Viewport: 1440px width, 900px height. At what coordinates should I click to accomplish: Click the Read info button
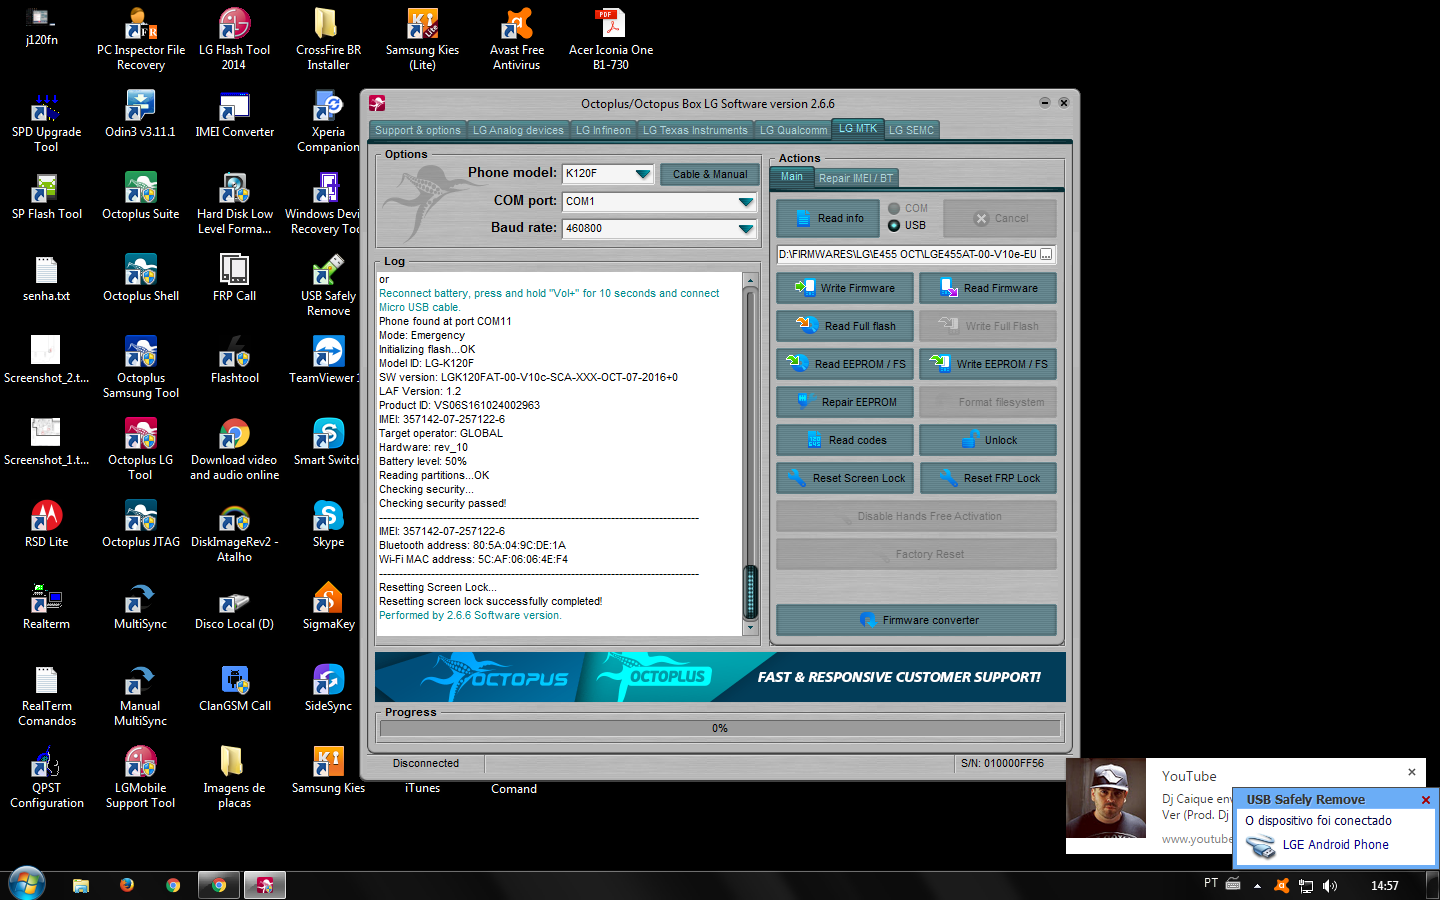point(828,218)
